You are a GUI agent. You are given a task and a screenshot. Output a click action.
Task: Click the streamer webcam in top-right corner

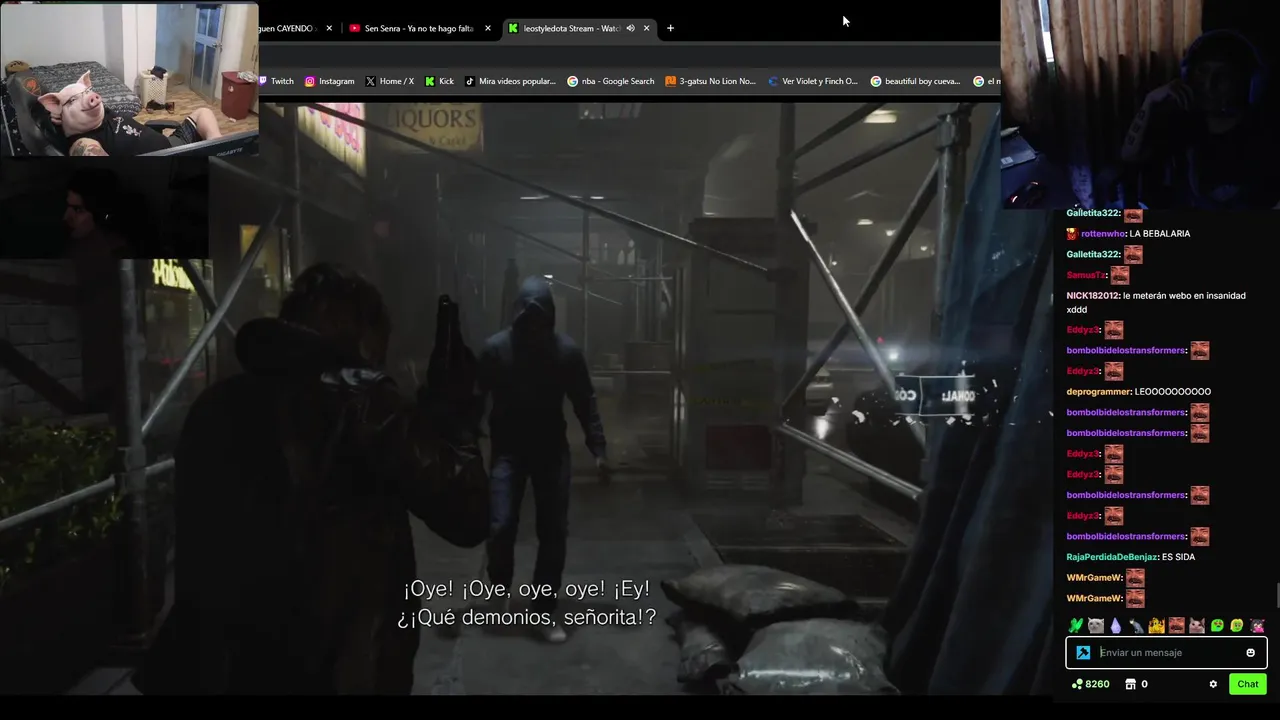click(1140, 103)
